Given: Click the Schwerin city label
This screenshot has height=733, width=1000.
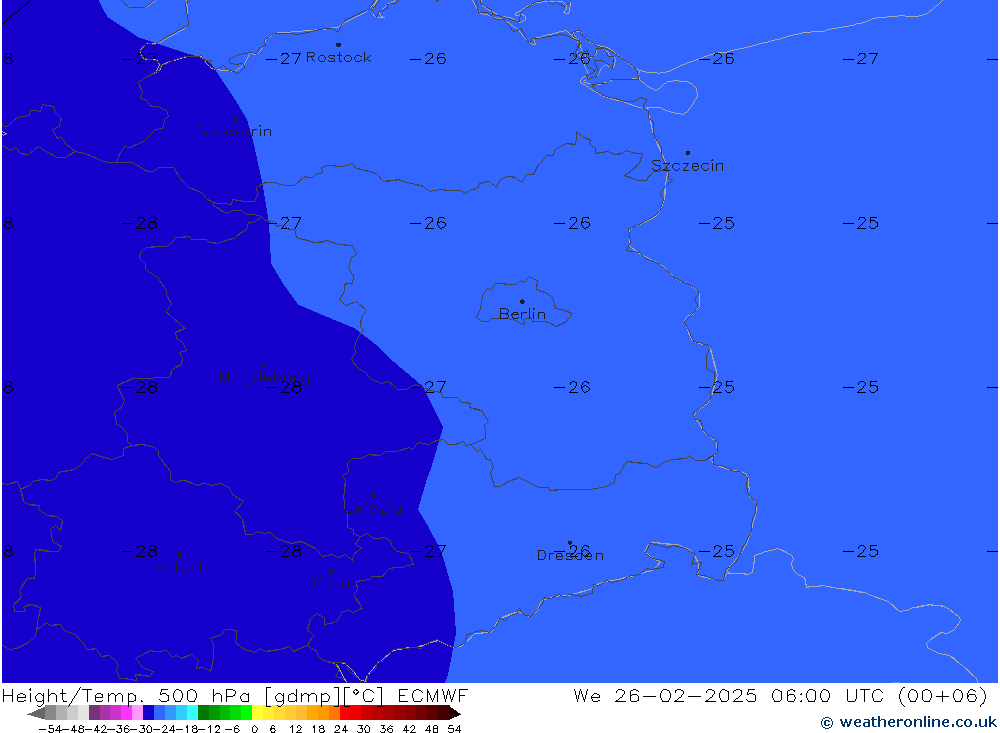Looking at the screenshot, I should click(x=235, y=131).
